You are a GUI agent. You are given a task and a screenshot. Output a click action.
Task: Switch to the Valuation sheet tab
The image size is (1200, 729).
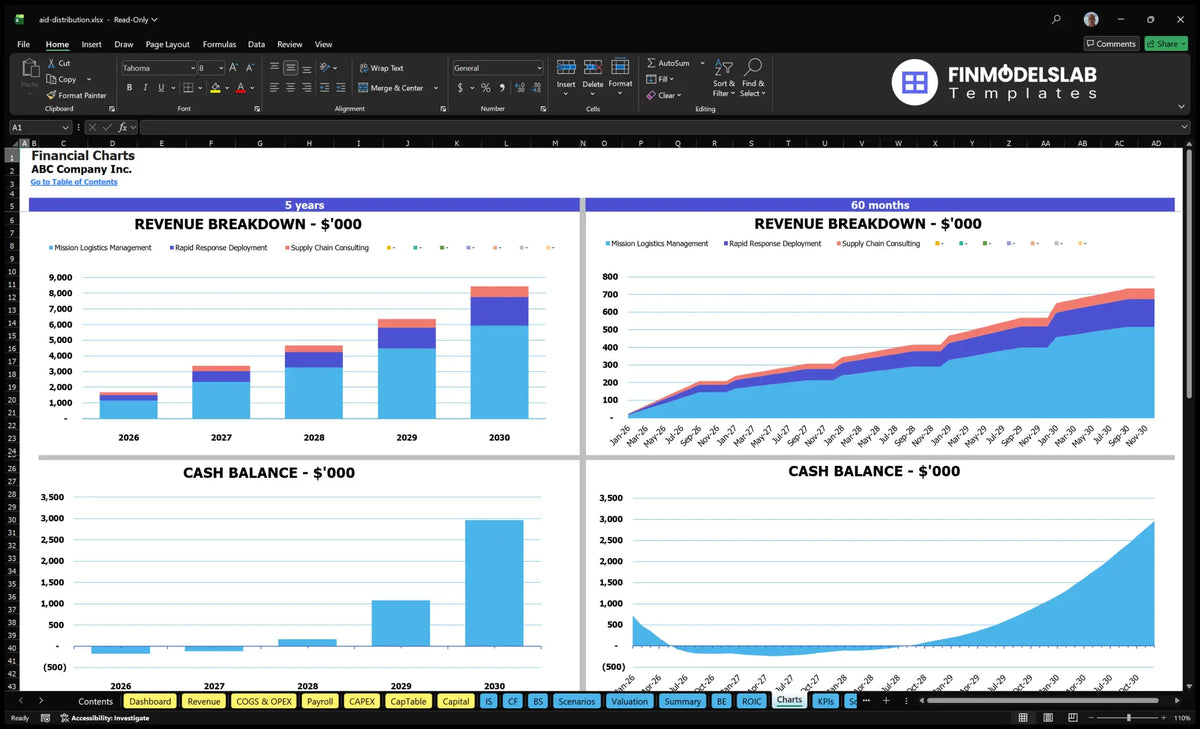[x=629, y=701]
